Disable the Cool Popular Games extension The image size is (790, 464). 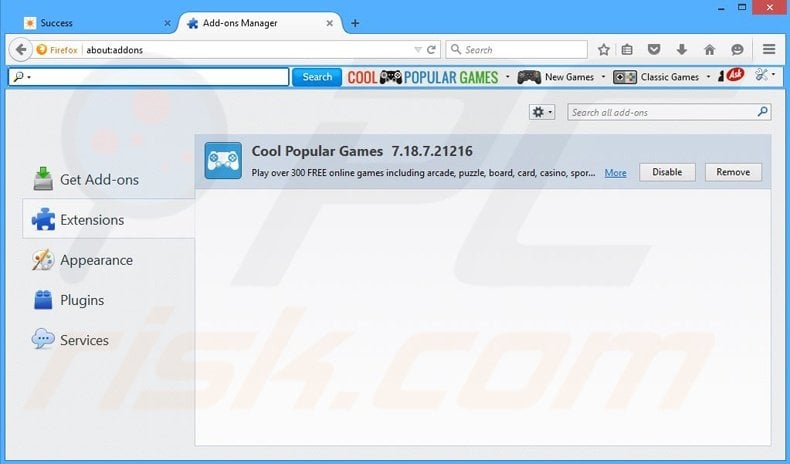(x=667, y=172)
